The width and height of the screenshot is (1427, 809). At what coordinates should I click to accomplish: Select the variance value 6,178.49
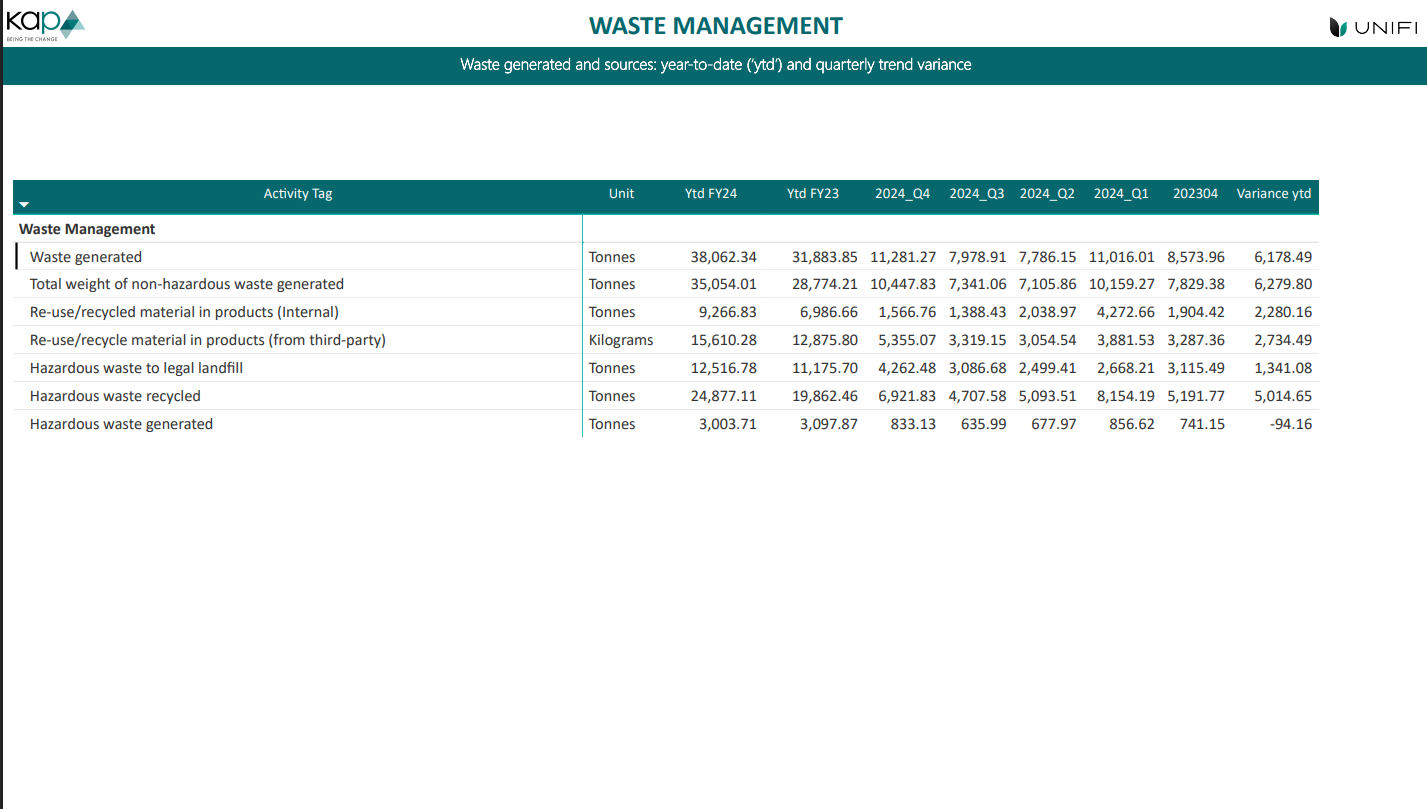coord(1283,257)
